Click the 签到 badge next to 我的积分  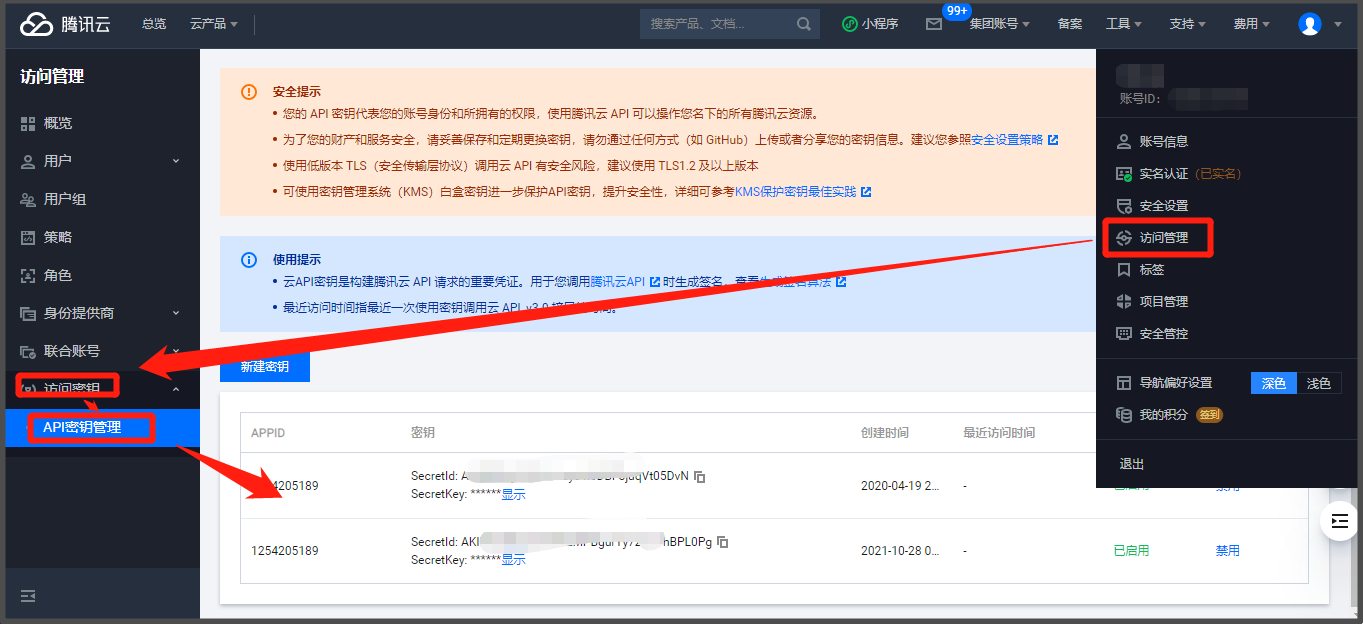tap(1209, 414)
